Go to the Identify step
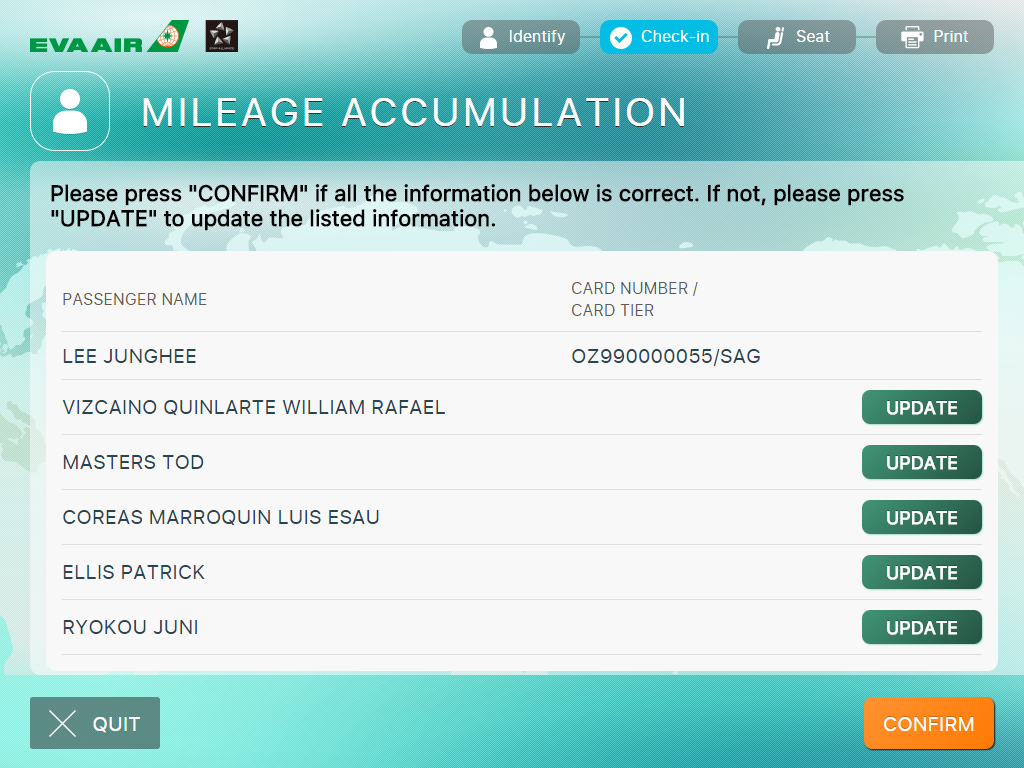This screenshot has width=1024, height=768. (x=521, y=37)
